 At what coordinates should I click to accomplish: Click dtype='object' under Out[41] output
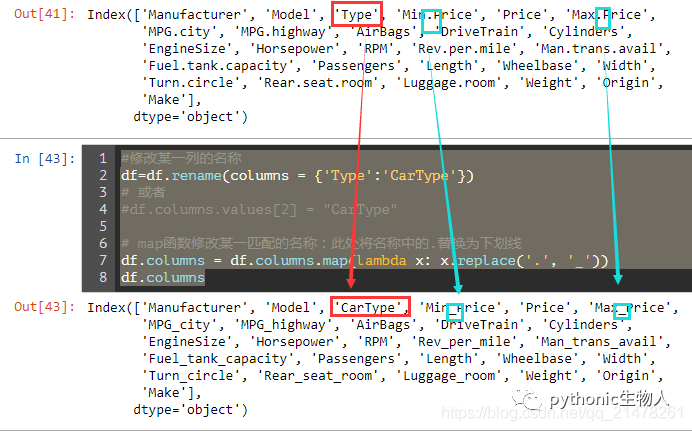pos(191,117)
